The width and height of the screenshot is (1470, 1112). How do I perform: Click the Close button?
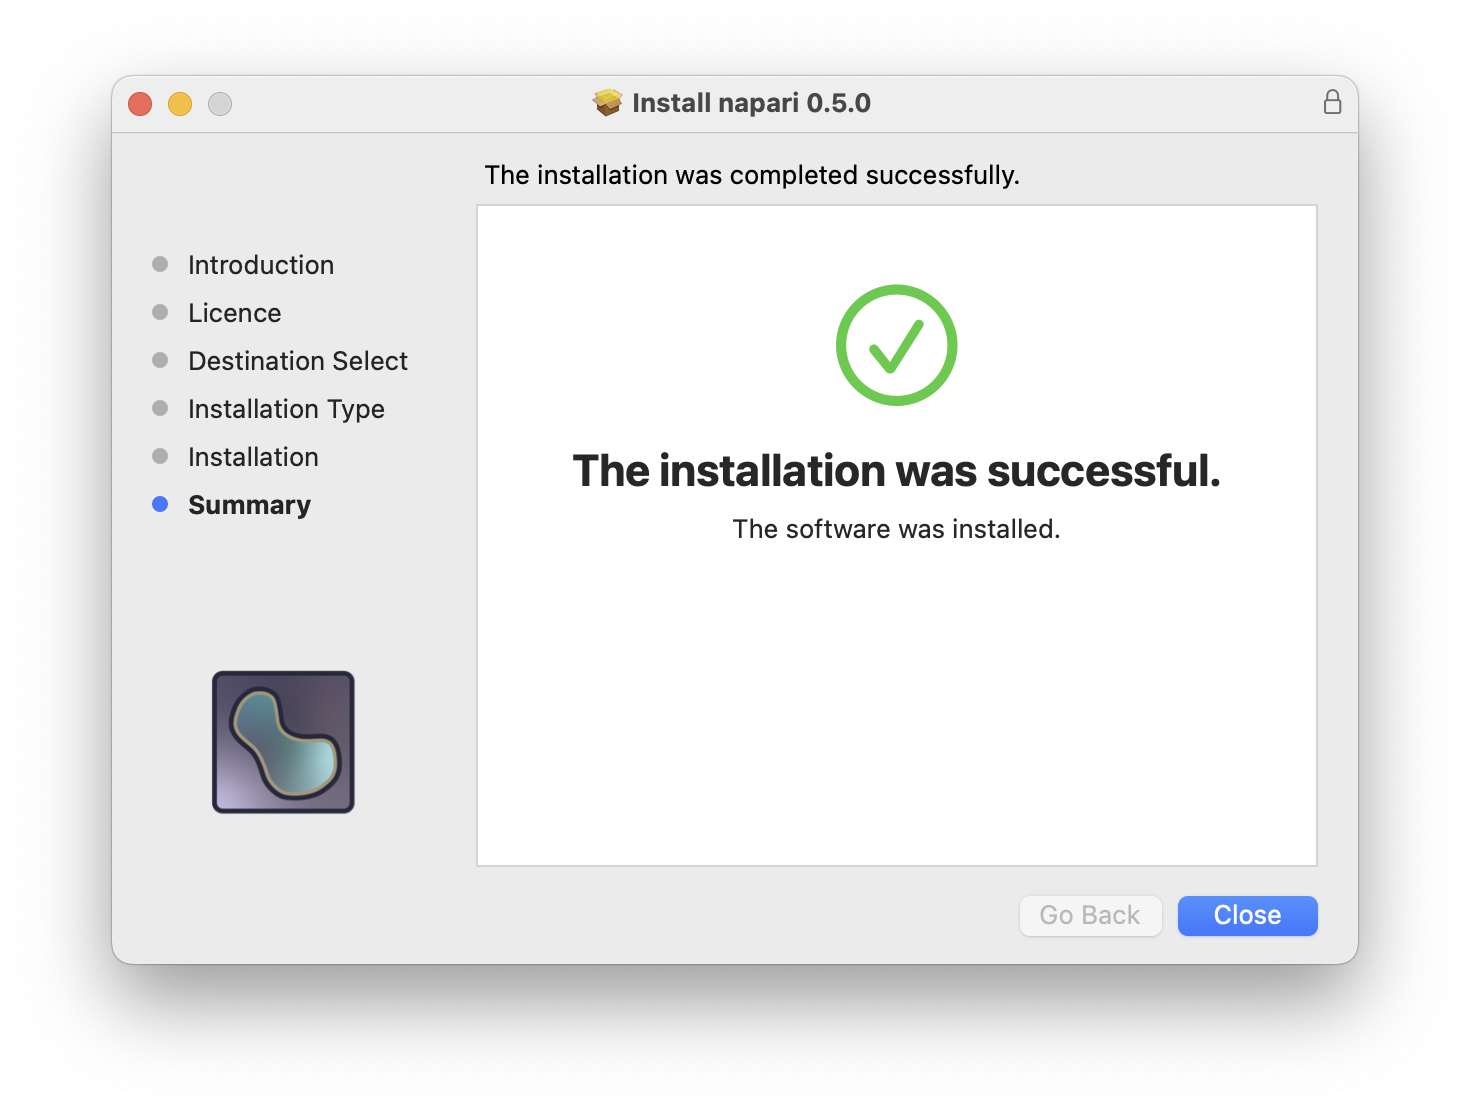click(x=1247, y=915)
